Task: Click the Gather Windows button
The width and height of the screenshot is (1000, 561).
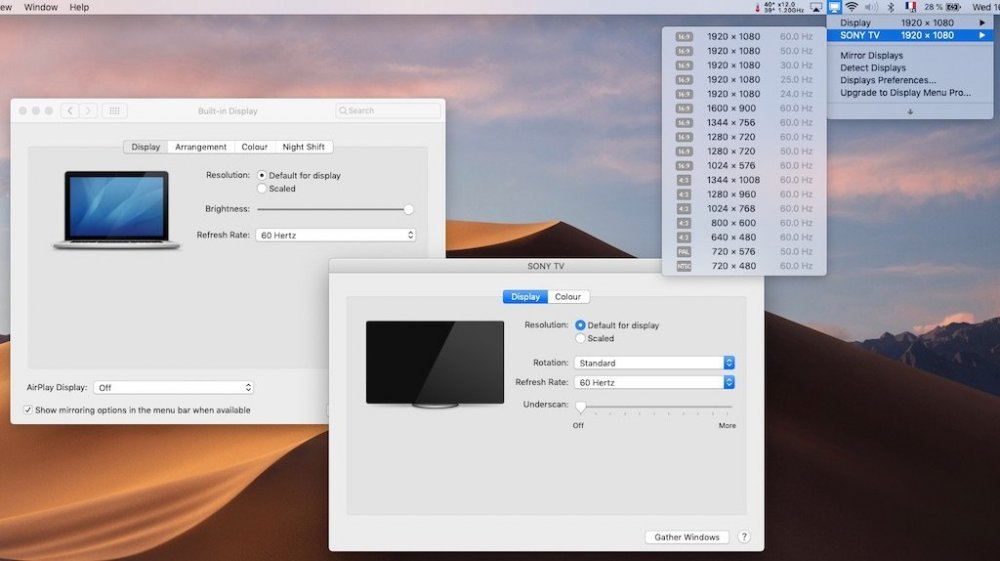Action: point(687,537)
